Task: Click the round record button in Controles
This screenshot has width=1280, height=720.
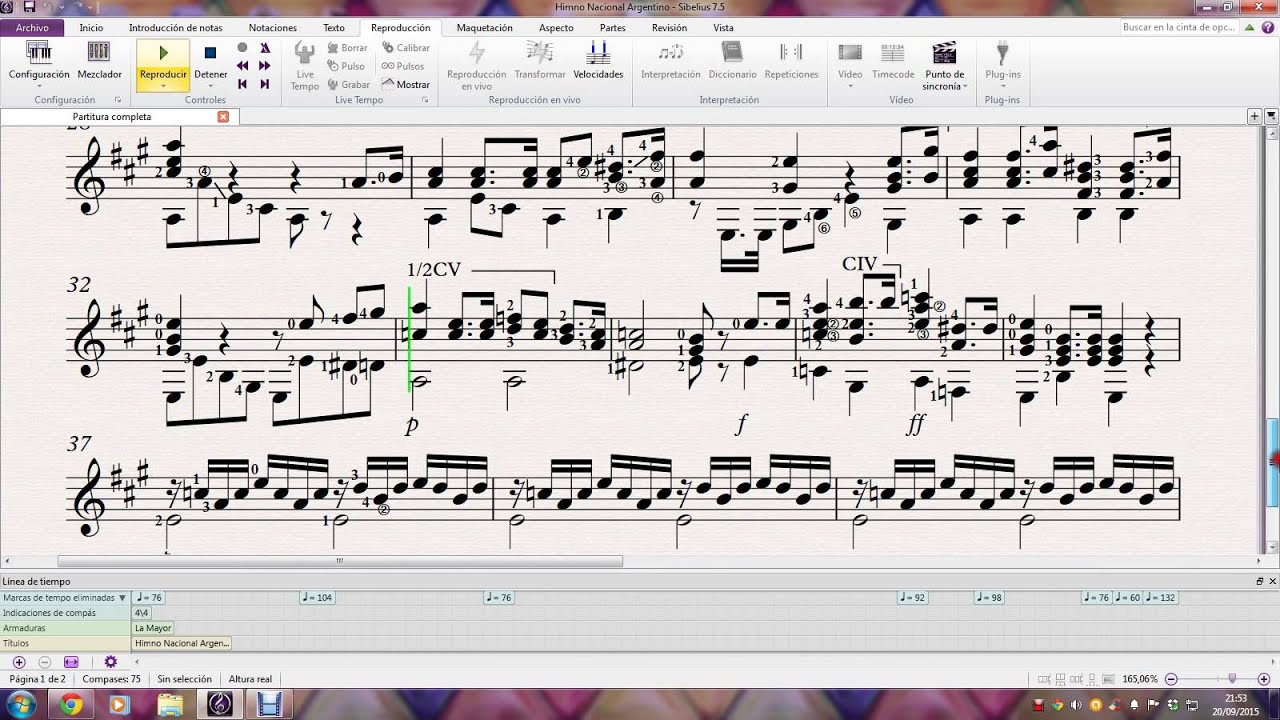Action: point(242,47)
